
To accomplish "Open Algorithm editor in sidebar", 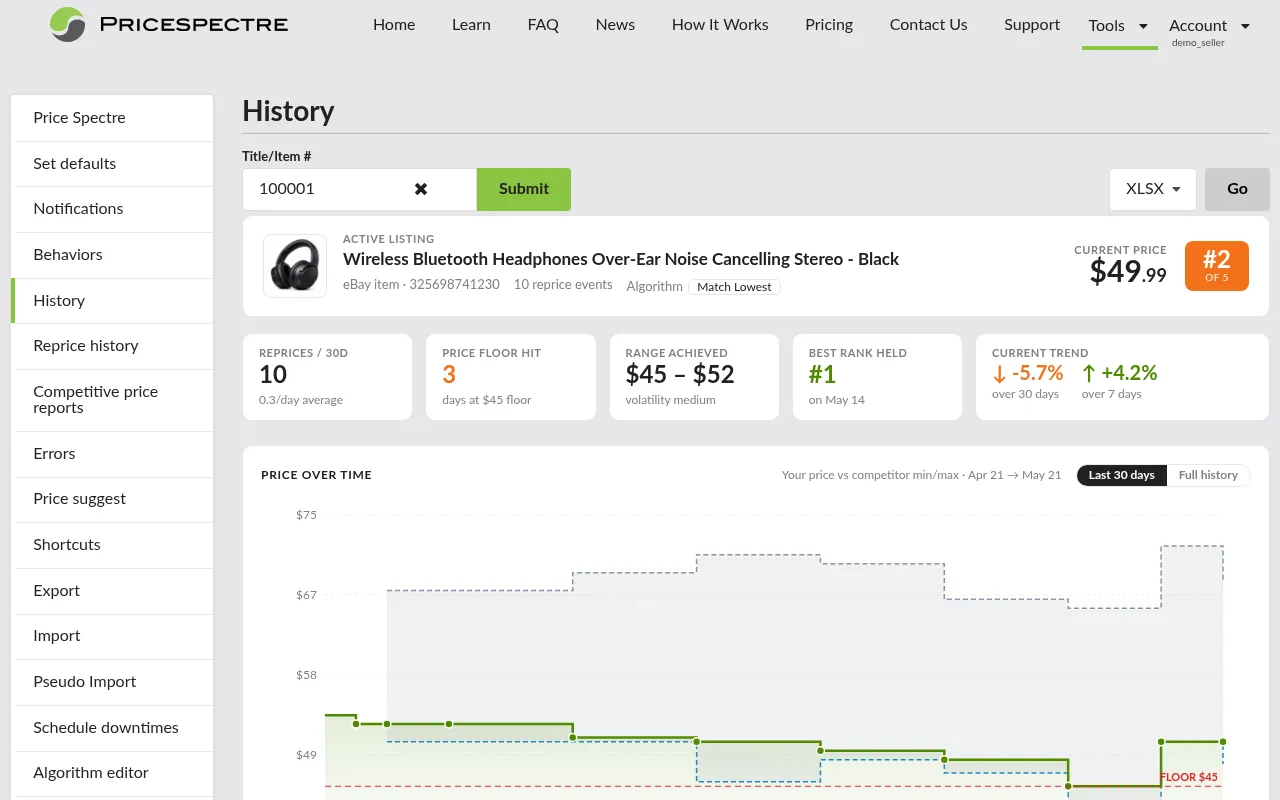I will click(x=112, y=773).
